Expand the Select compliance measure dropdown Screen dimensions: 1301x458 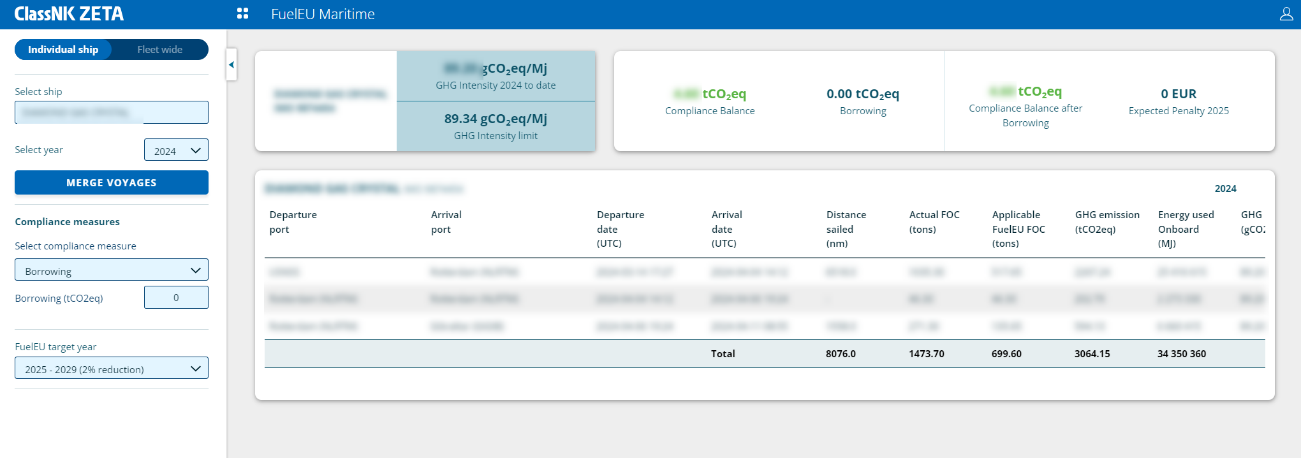coord(111,270)
